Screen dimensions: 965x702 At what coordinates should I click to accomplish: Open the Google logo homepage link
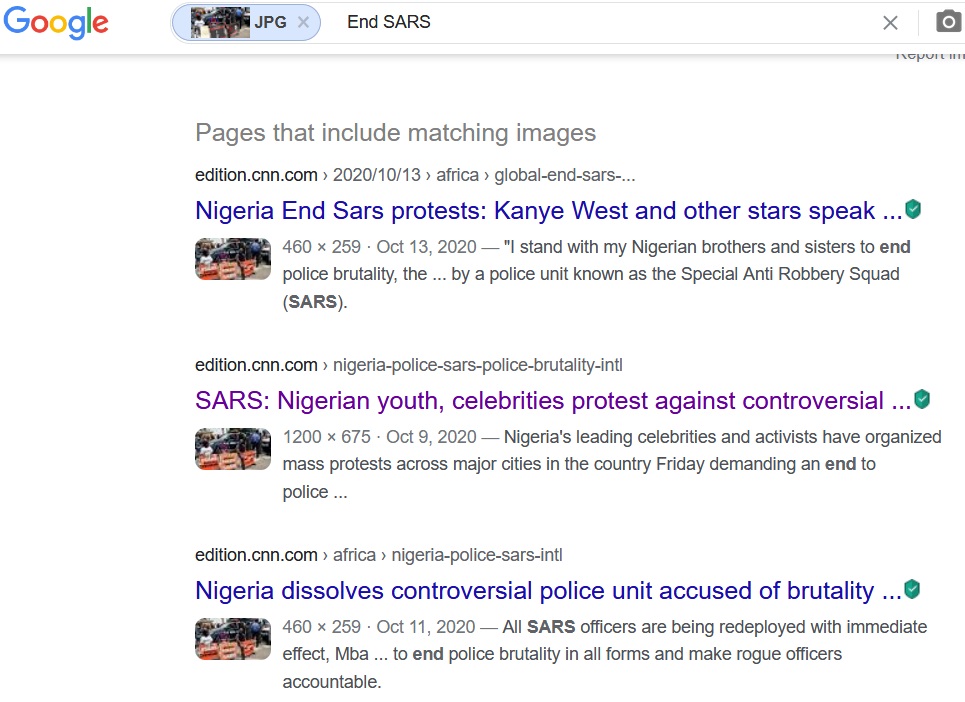coord(56,23)
